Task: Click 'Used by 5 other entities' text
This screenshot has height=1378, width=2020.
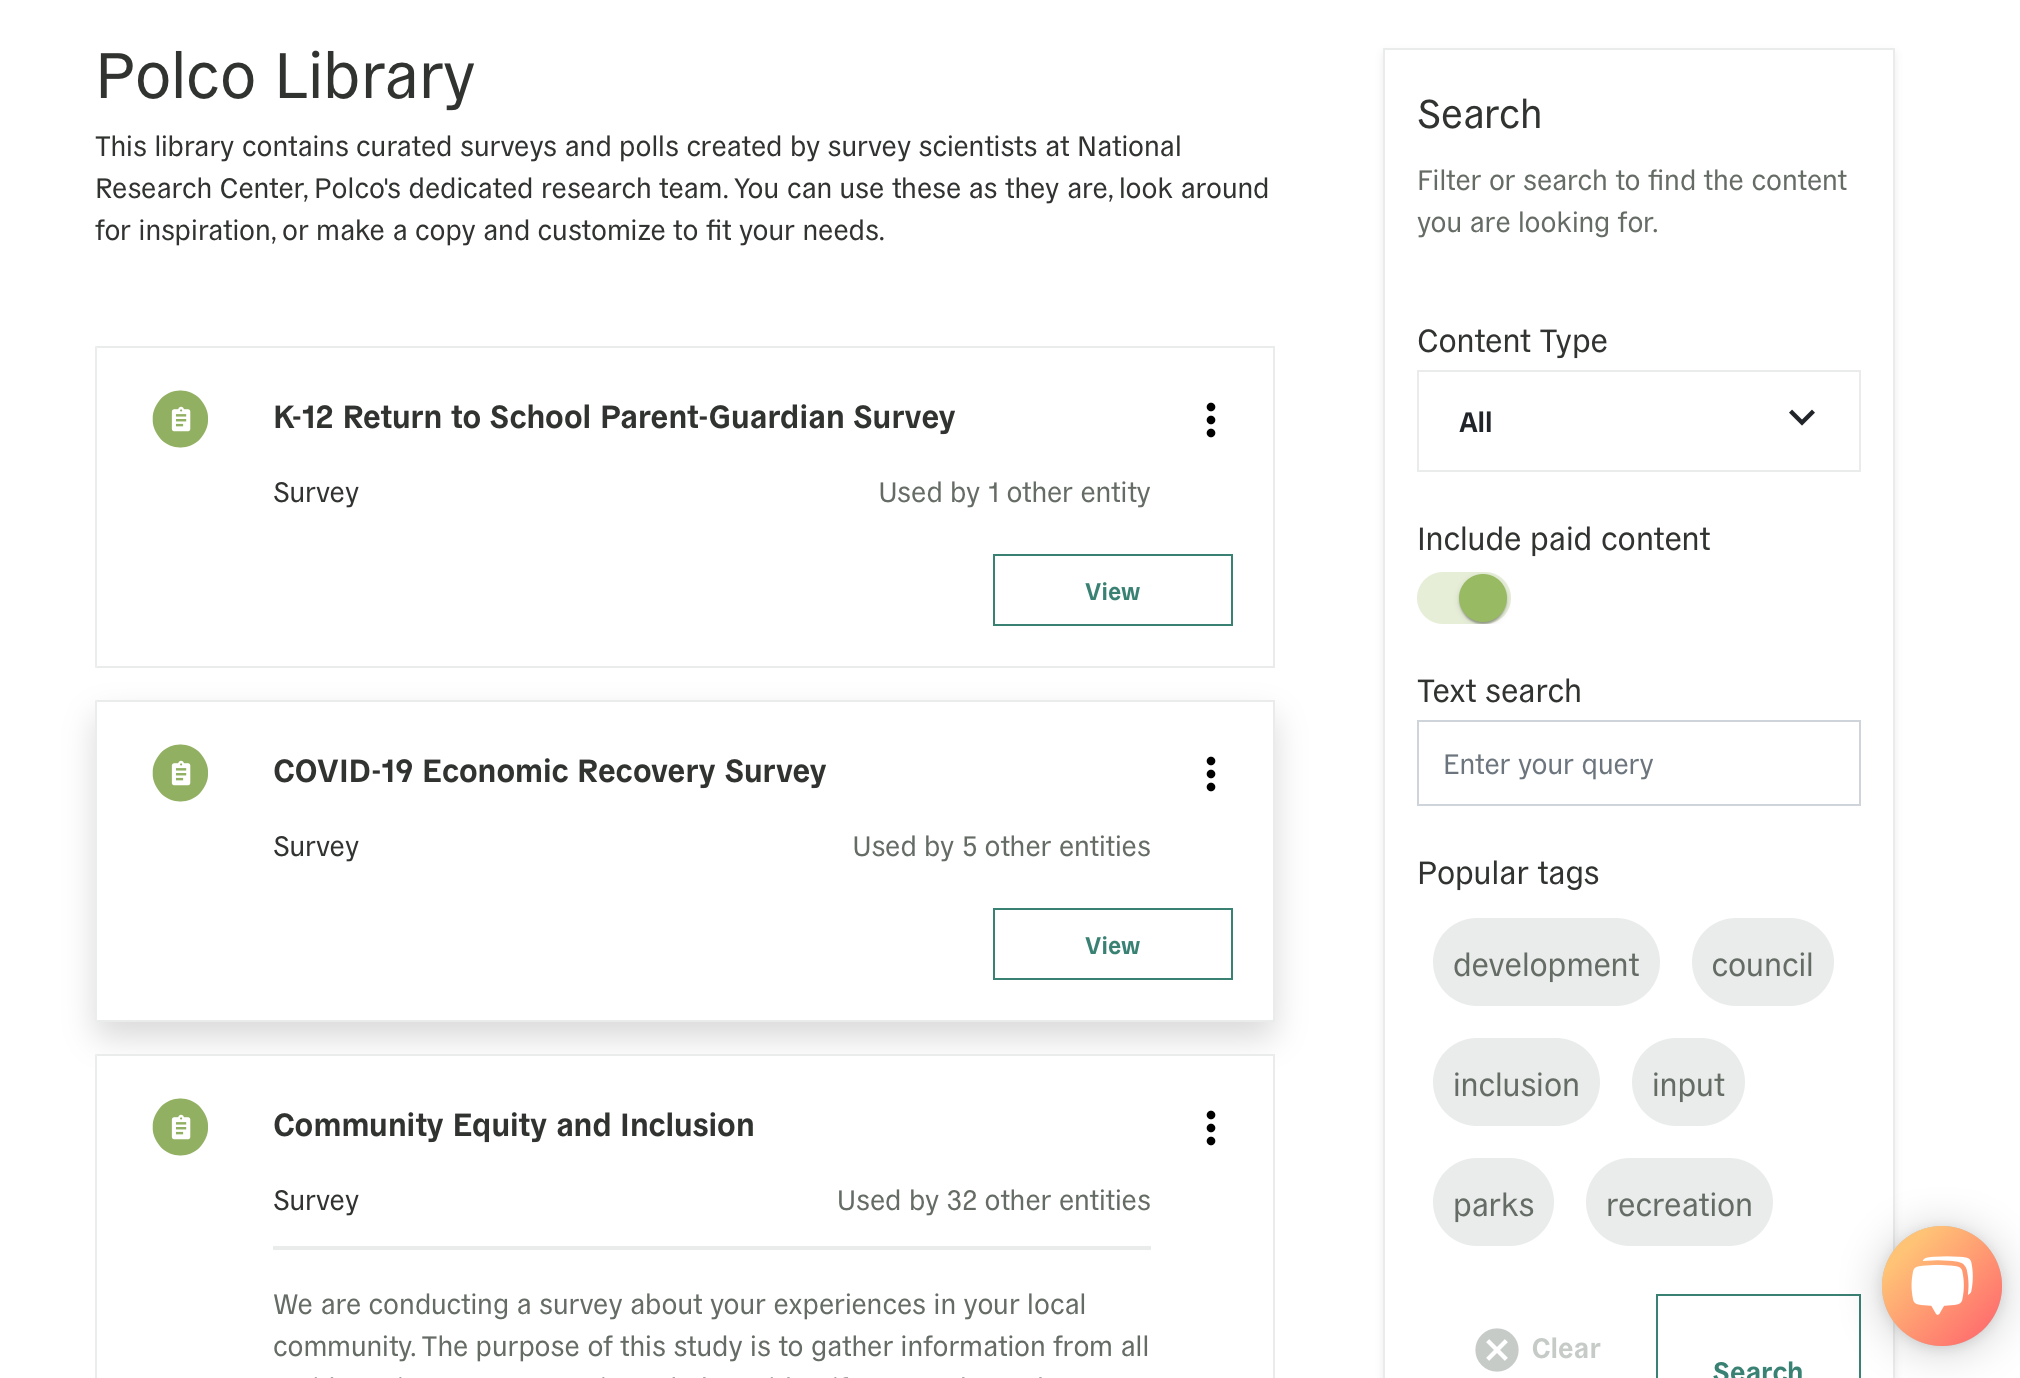Action: tap(1001, 846)
